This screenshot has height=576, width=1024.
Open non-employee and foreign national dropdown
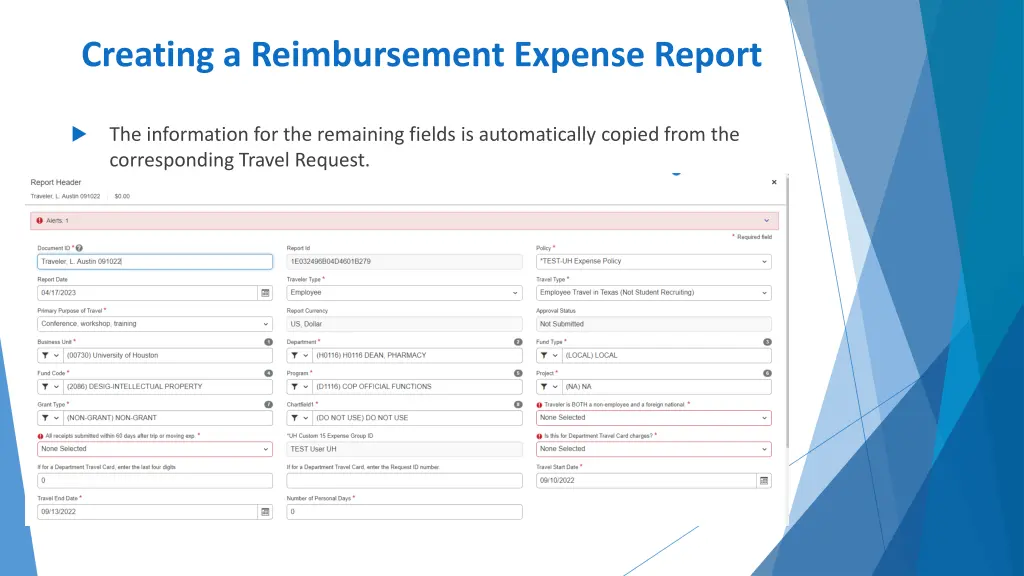[x=654, y=418]
